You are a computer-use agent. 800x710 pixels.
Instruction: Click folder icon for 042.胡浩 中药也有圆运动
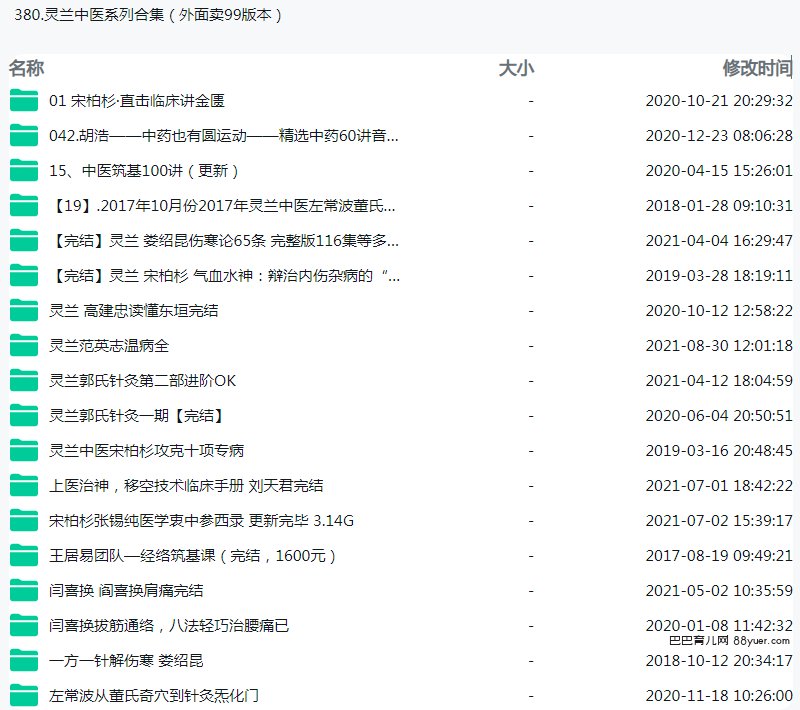tap(24, 135)
